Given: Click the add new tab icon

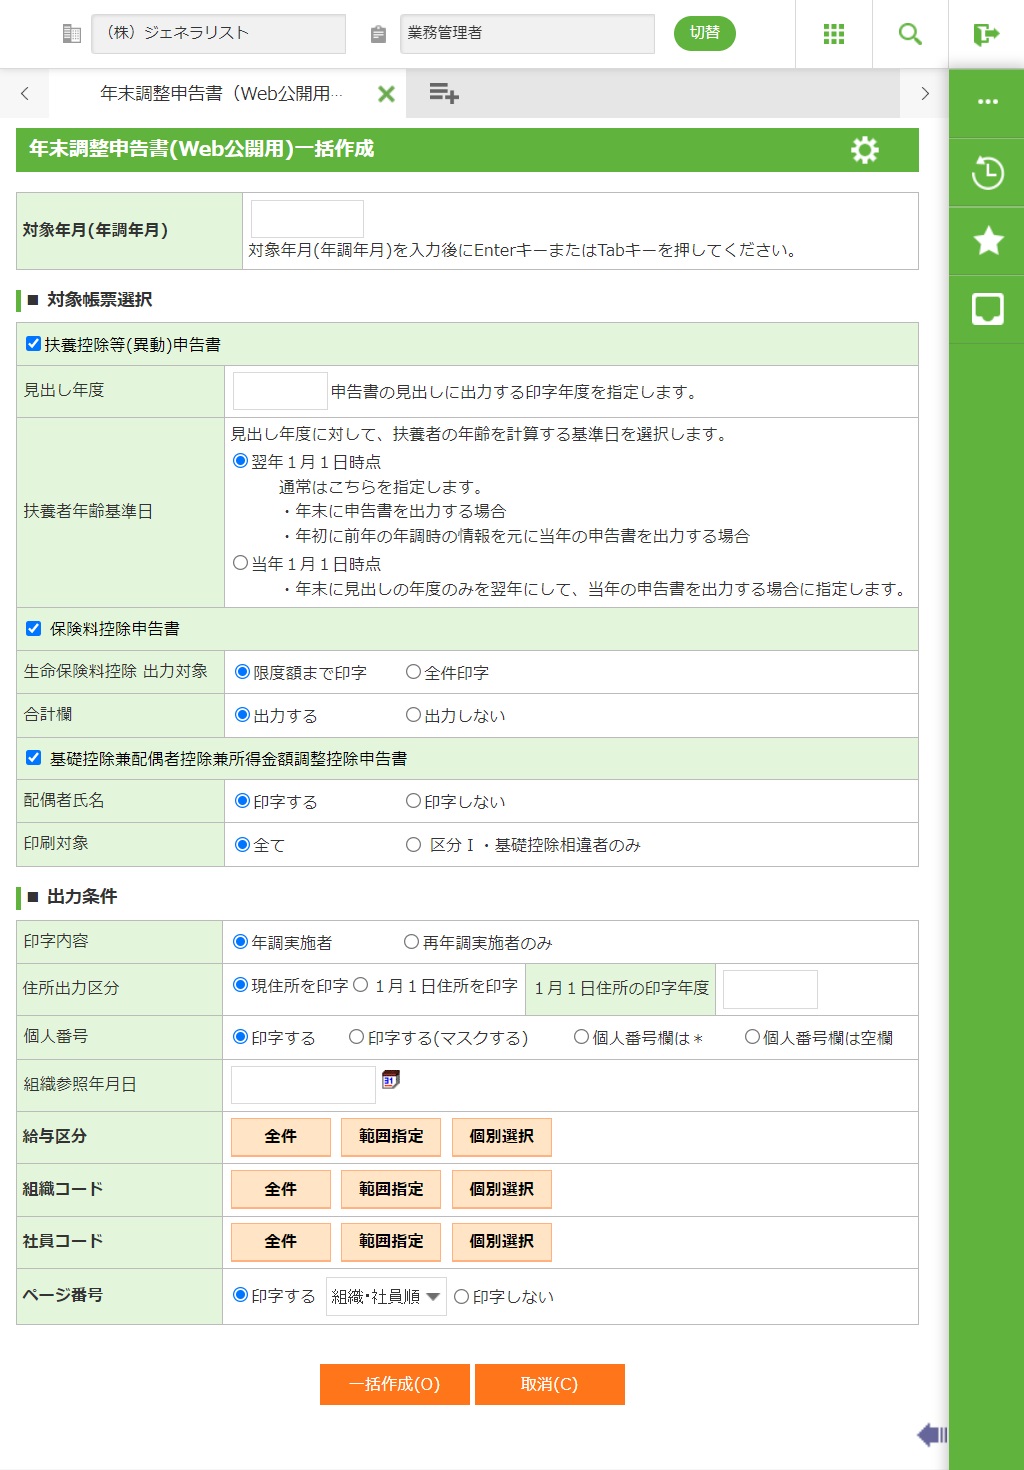Looking at the screenshot, I should pos(443,94).
